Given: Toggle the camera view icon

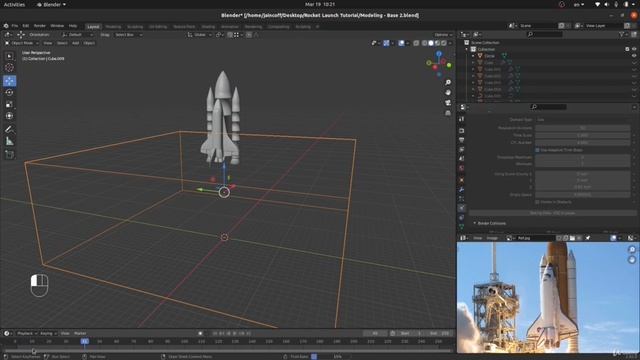Looking at the screenshot, I should pos(448,103).
